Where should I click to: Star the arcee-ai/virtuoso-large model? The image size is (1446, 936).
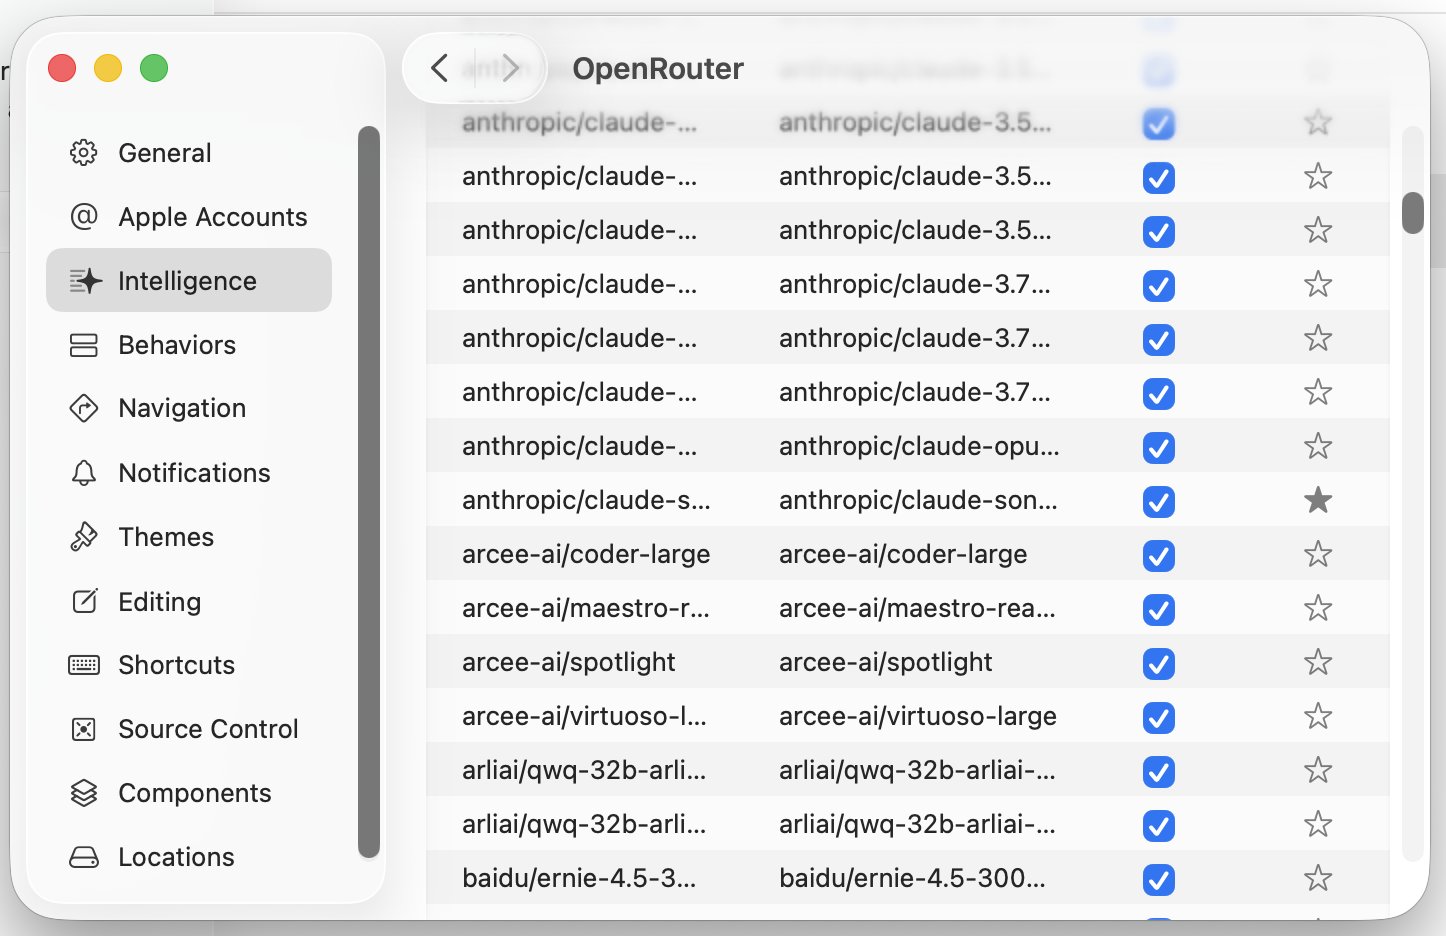point(1317,716)
